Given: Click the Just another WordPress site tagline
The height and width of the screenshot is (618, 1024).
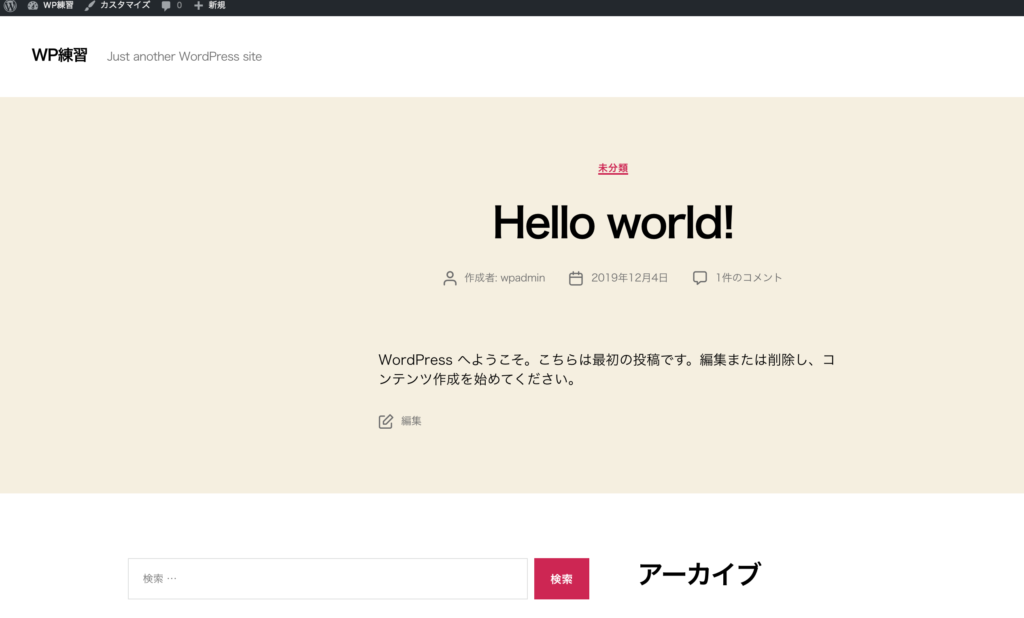Looking at the screenshot, I should click(184, 57).
